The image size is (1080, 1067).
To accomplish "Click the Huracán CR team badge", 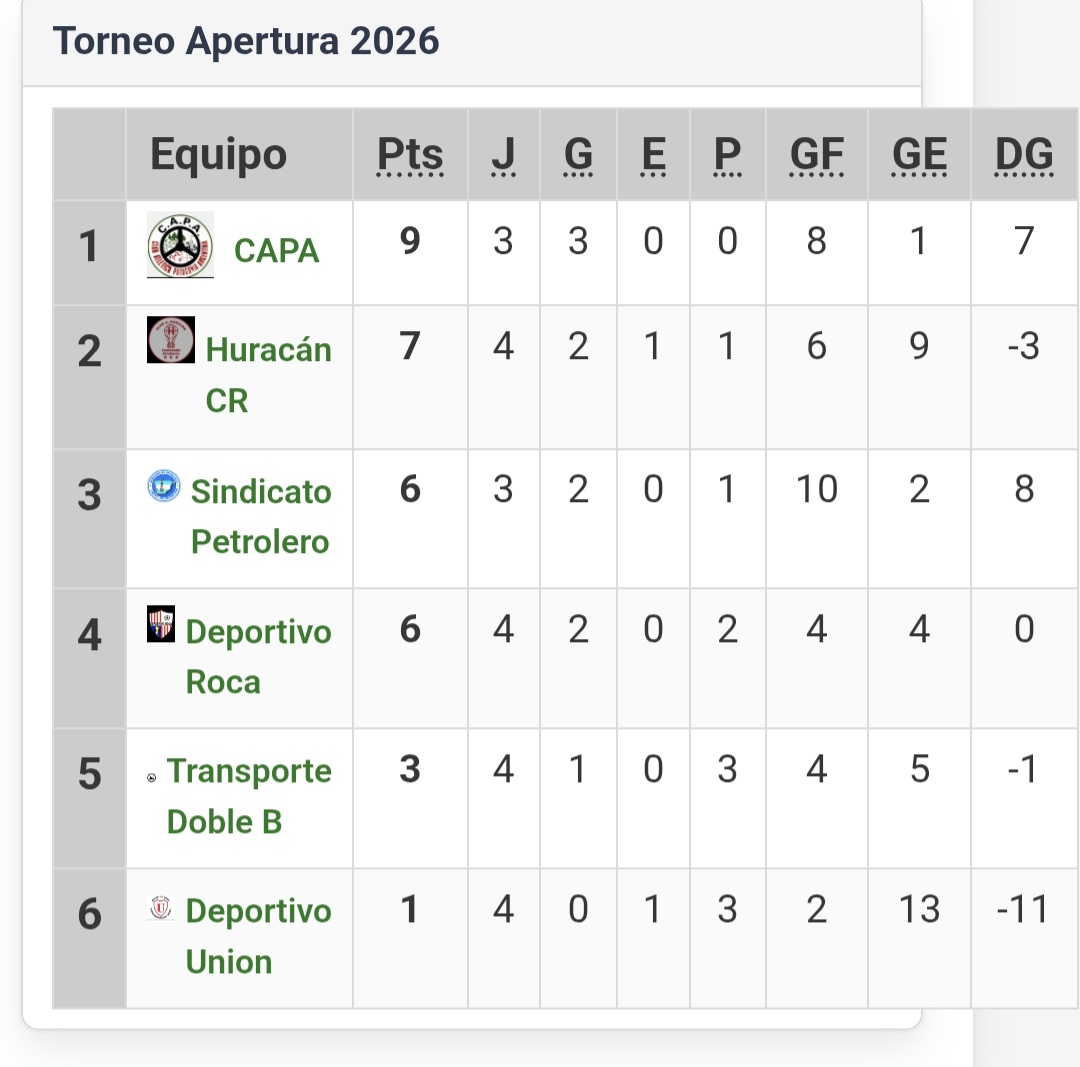I will [x=171, y=340].
